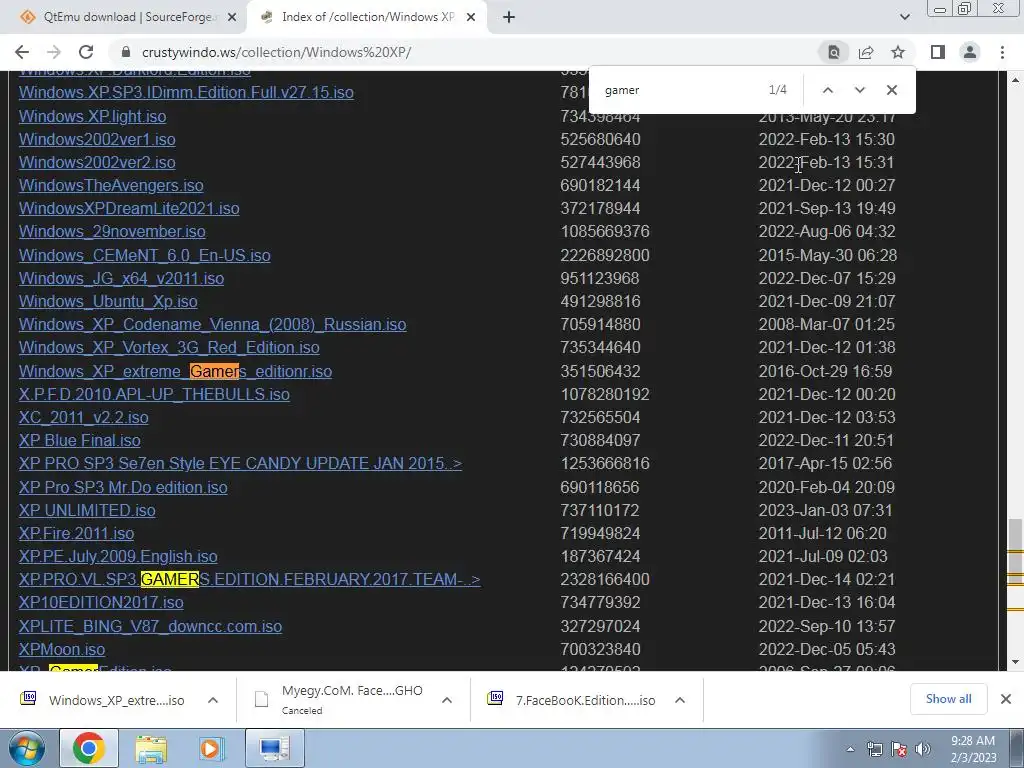Open WindowsXPDreamLite2021.iso link
Screen dimensions: 1024x768
tap(129, 208)
